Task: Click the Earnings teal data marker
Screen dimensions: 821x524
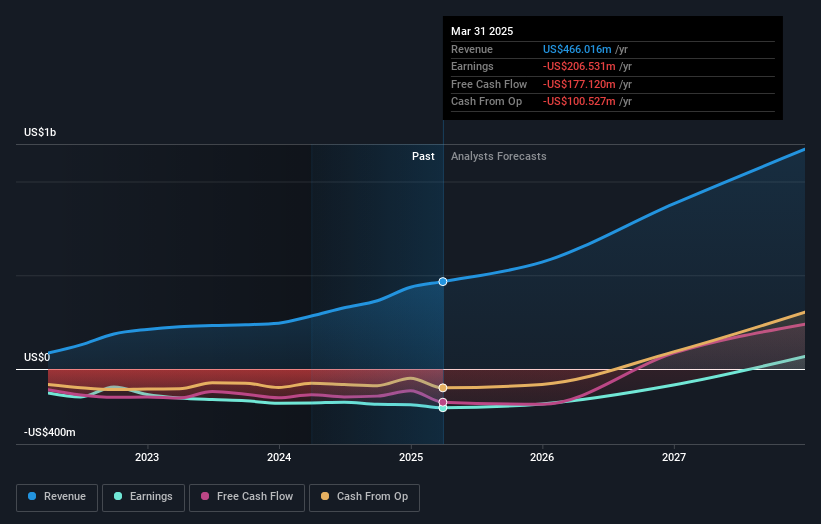Action: coord(443,408)
